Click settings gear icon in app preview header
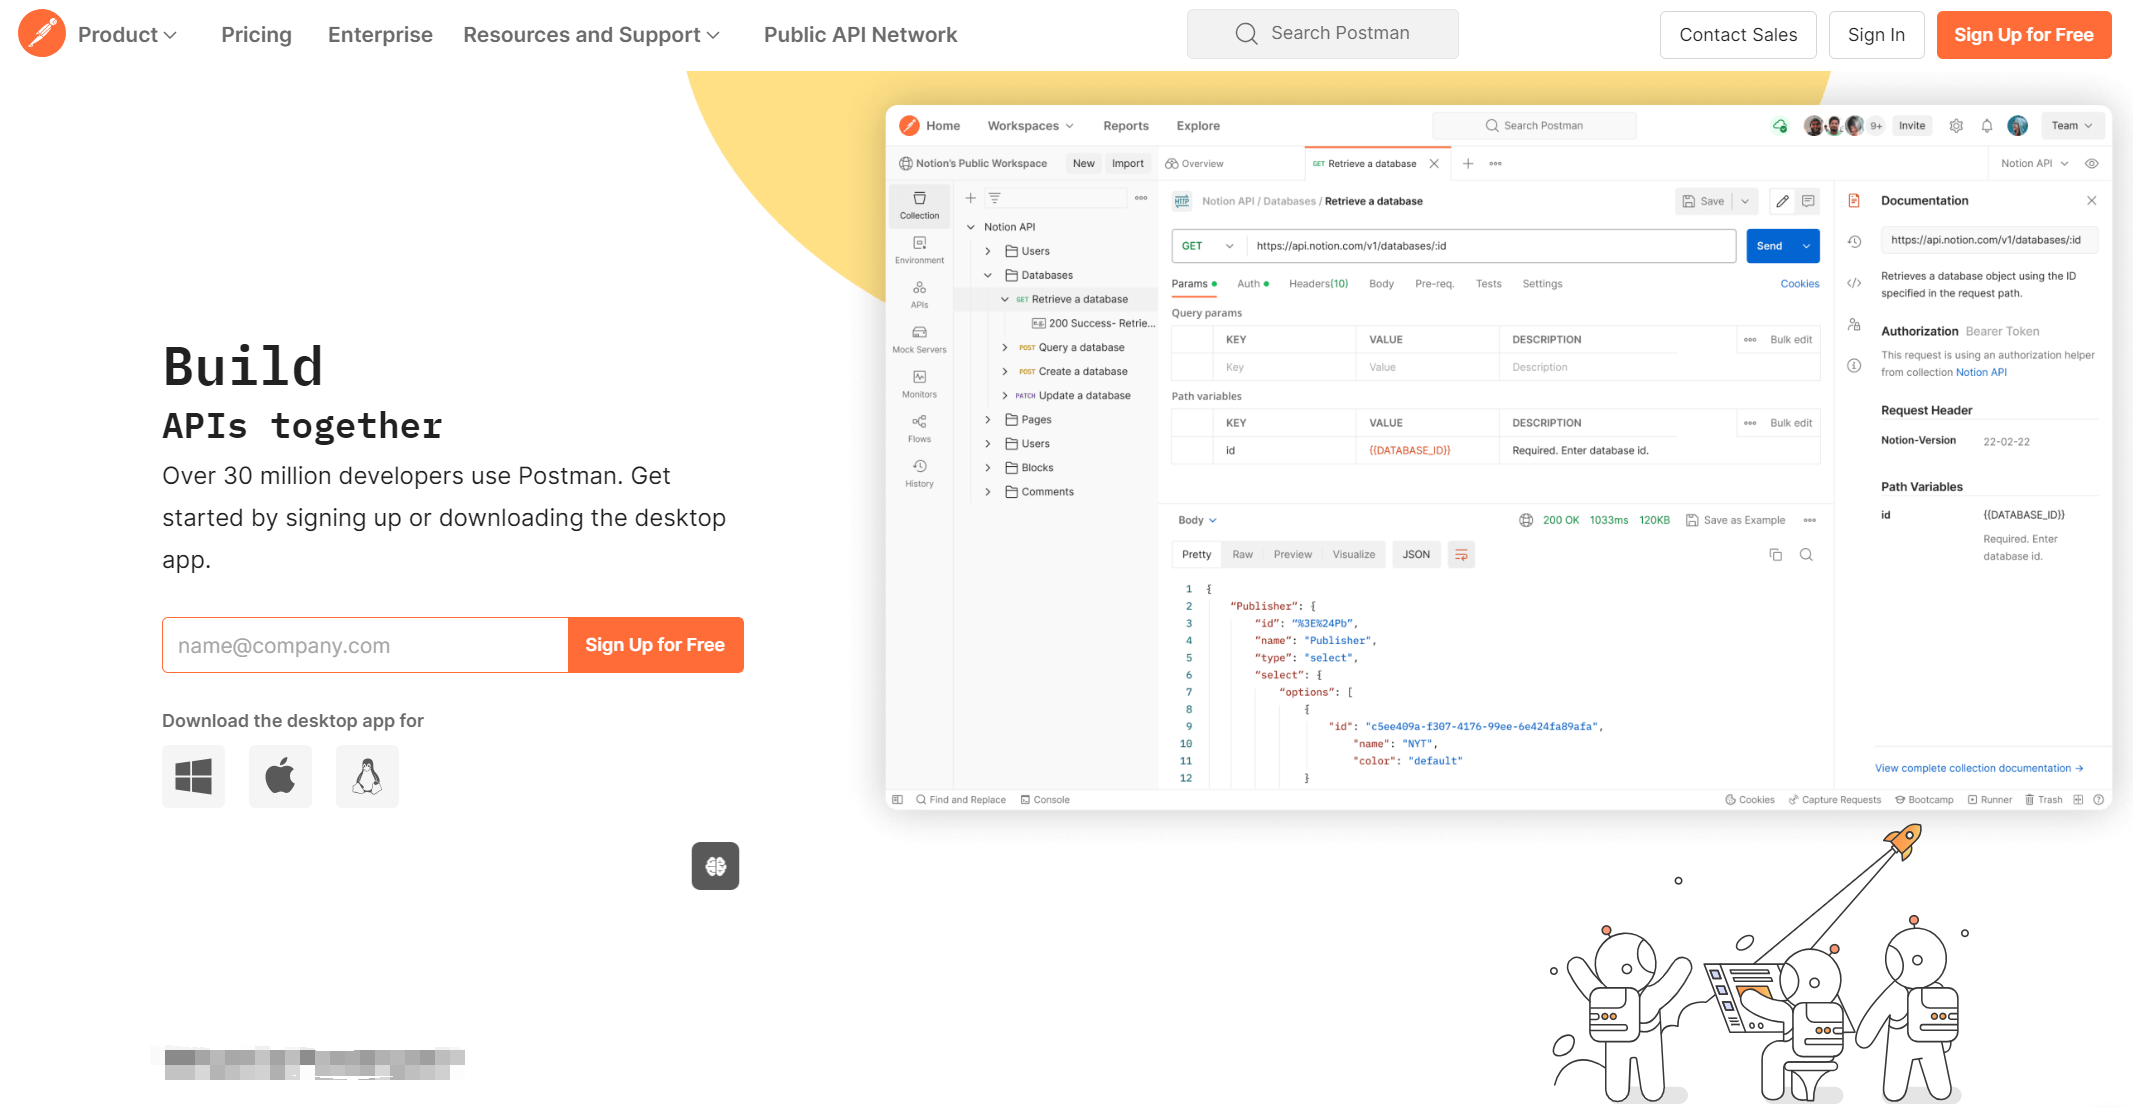The image size is (2133, 1108). click(x=1956, y=126)
